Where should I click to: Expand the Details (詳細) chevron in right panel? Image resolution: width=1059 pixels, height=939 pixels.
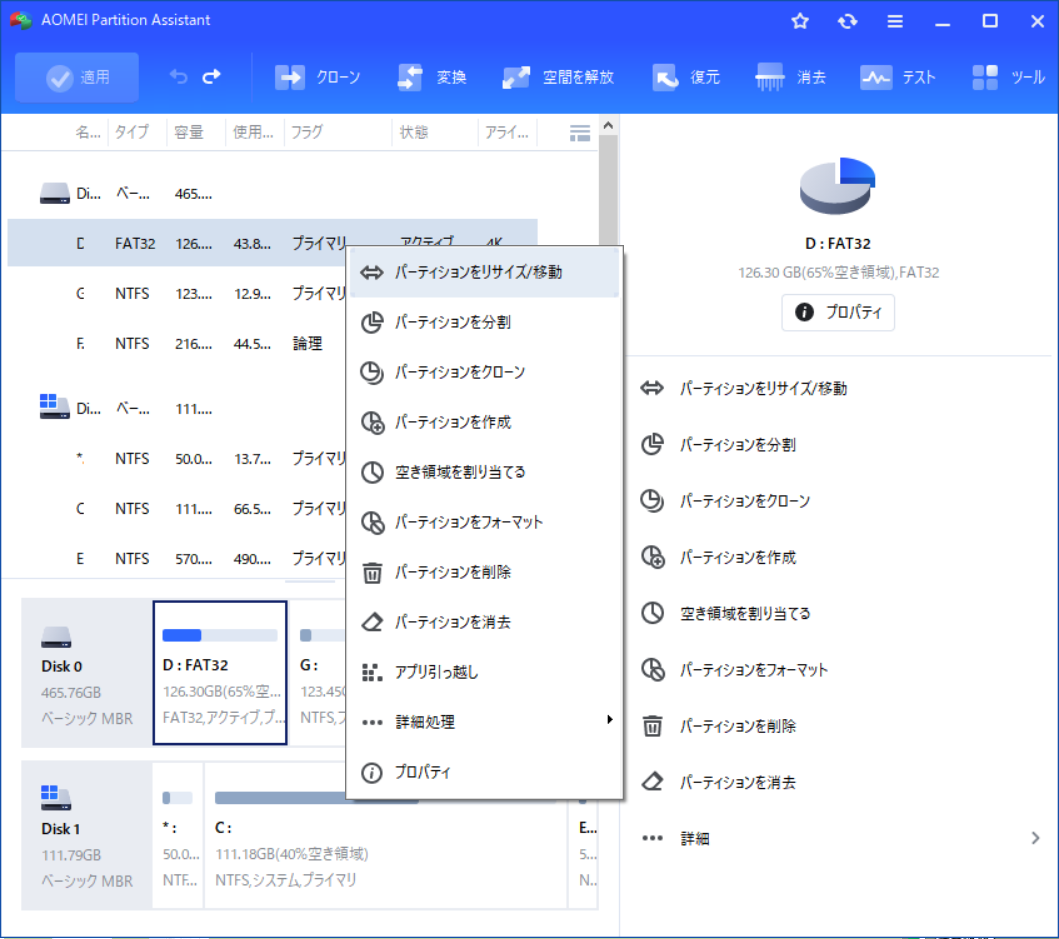click(x=1035, y=838)
